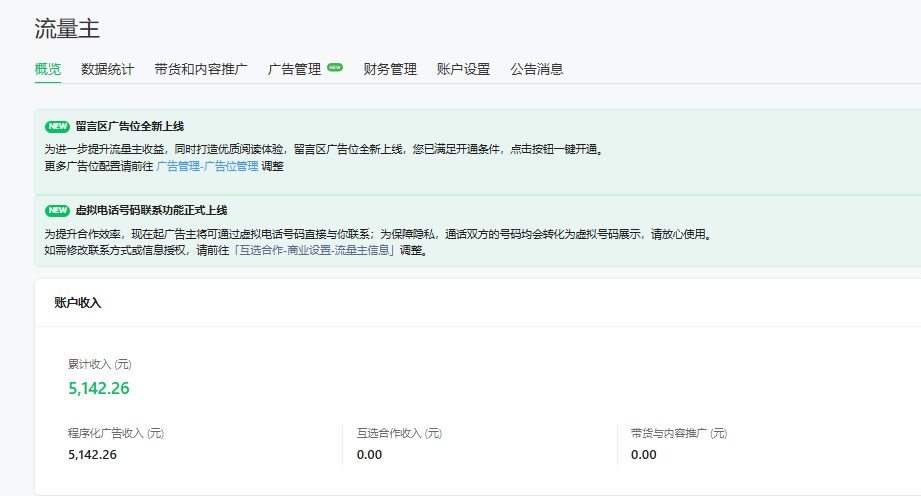Click the 虚拟电话号码联系功能正式上线 notice title
The width and height of the screenshot is (921, 496).
pyautogui.click(x=151, y=211)
